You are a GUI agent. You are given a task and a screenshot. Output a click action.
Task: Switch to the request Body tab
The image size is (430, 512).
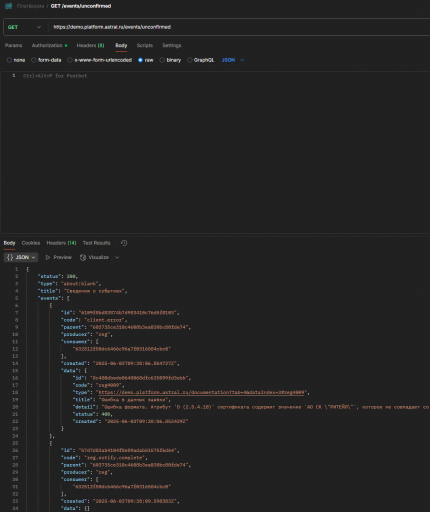pyautogui.click(x=121, y=45)
